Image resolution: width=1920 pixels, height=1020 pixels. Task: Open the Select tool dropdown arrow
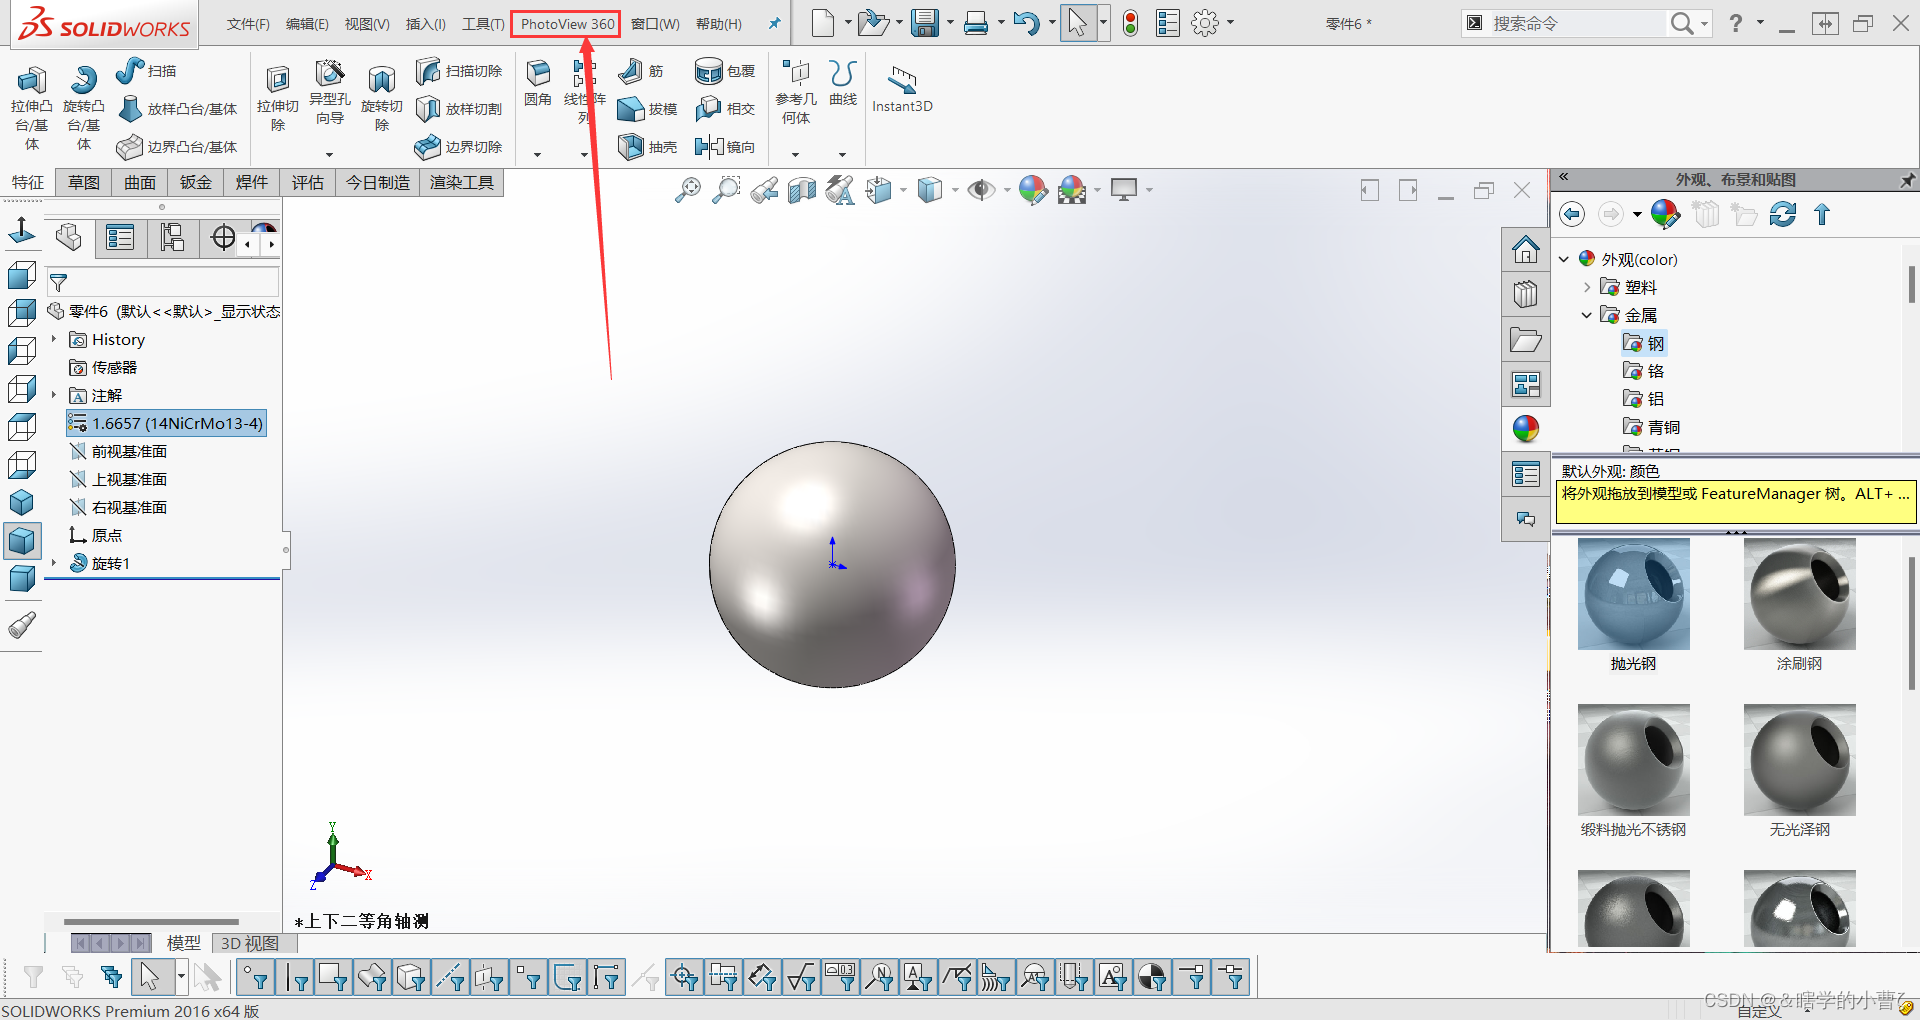tap(1103, 23)
